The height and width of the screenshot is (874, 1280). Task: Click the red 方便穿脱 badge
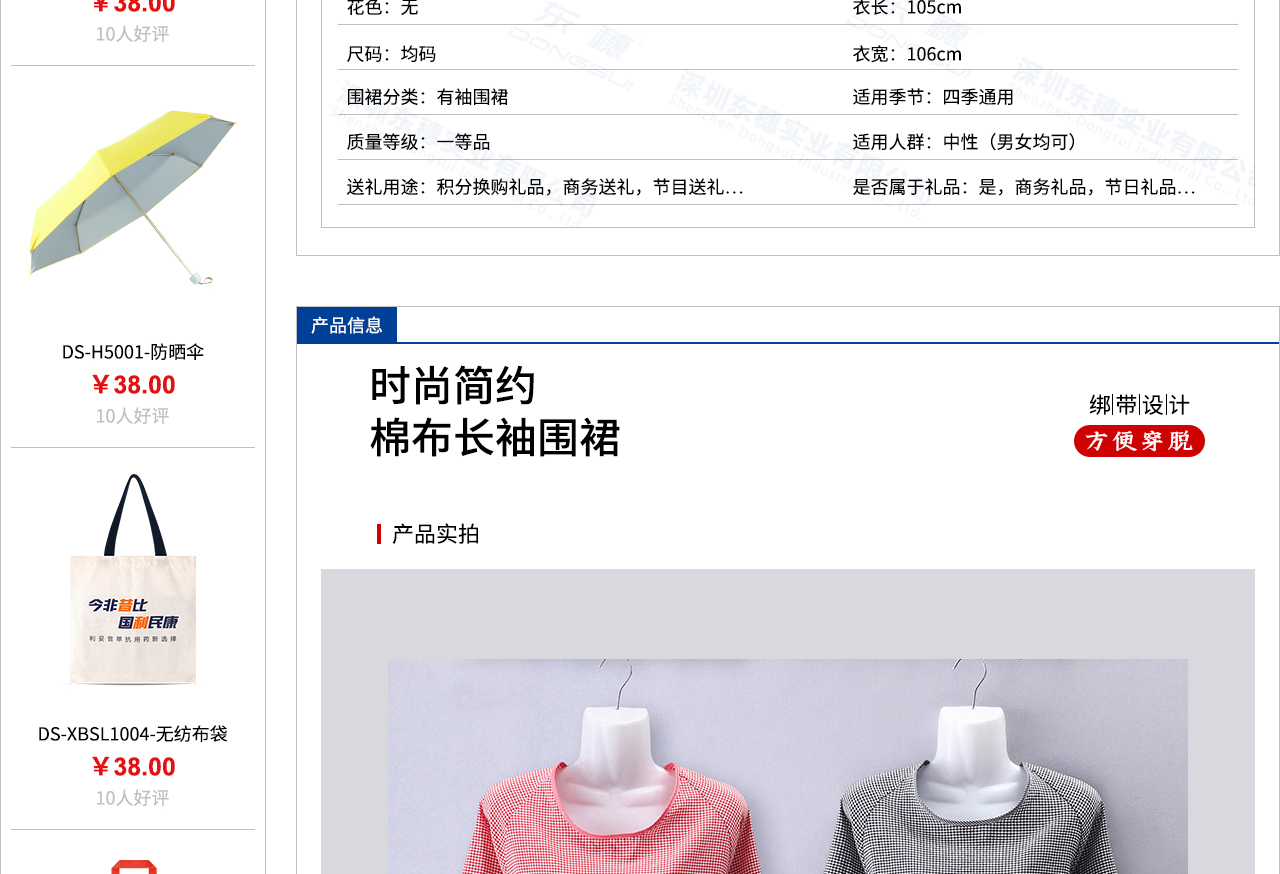[x=1139, y=441]
